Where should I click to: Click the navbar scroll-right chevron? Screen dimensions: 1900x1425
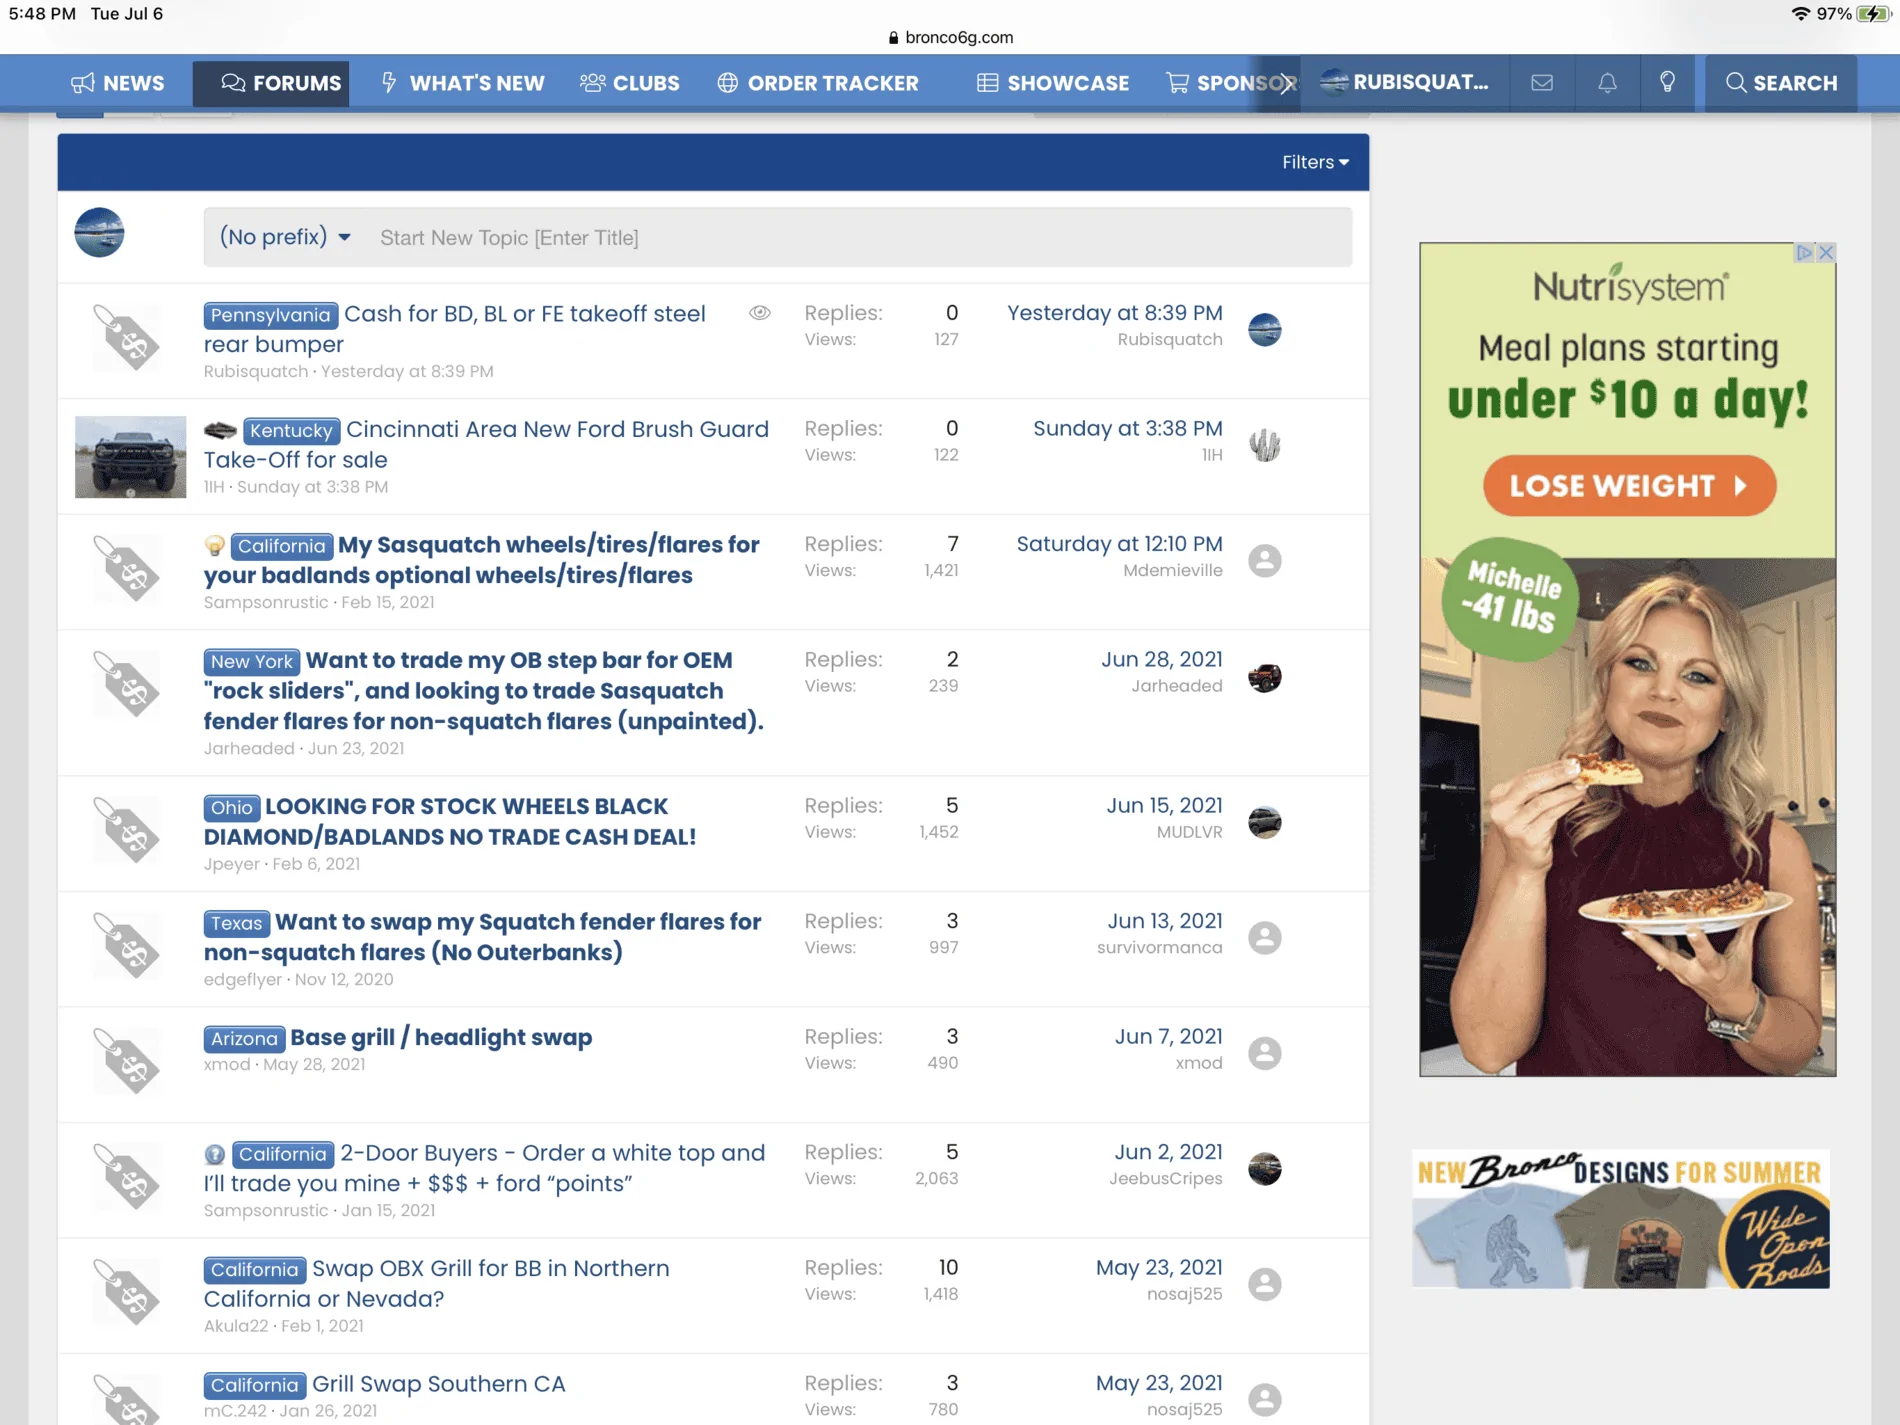[x=1286, y=84]
